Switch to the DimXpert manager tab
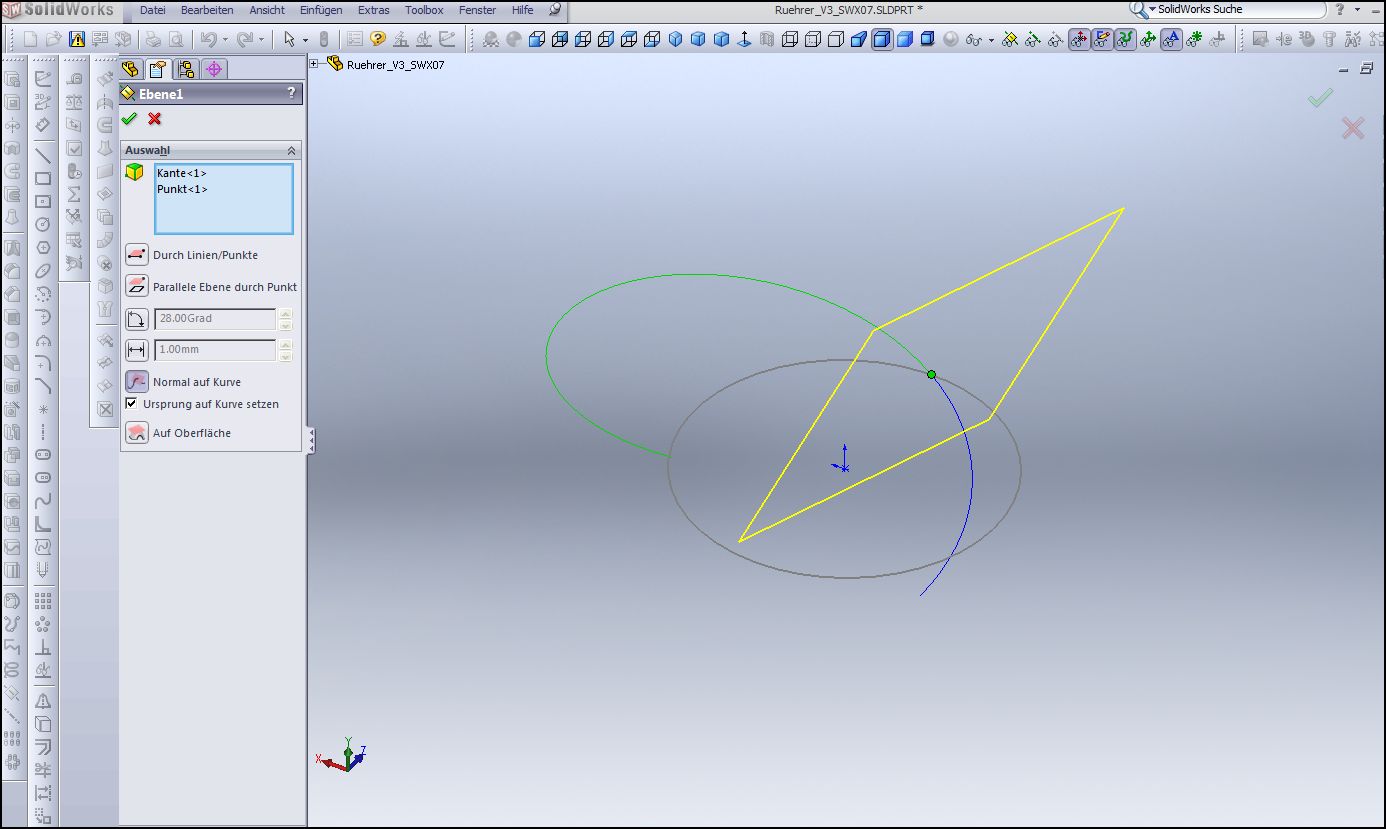The image size is (1386, 829). pos(214,69)
